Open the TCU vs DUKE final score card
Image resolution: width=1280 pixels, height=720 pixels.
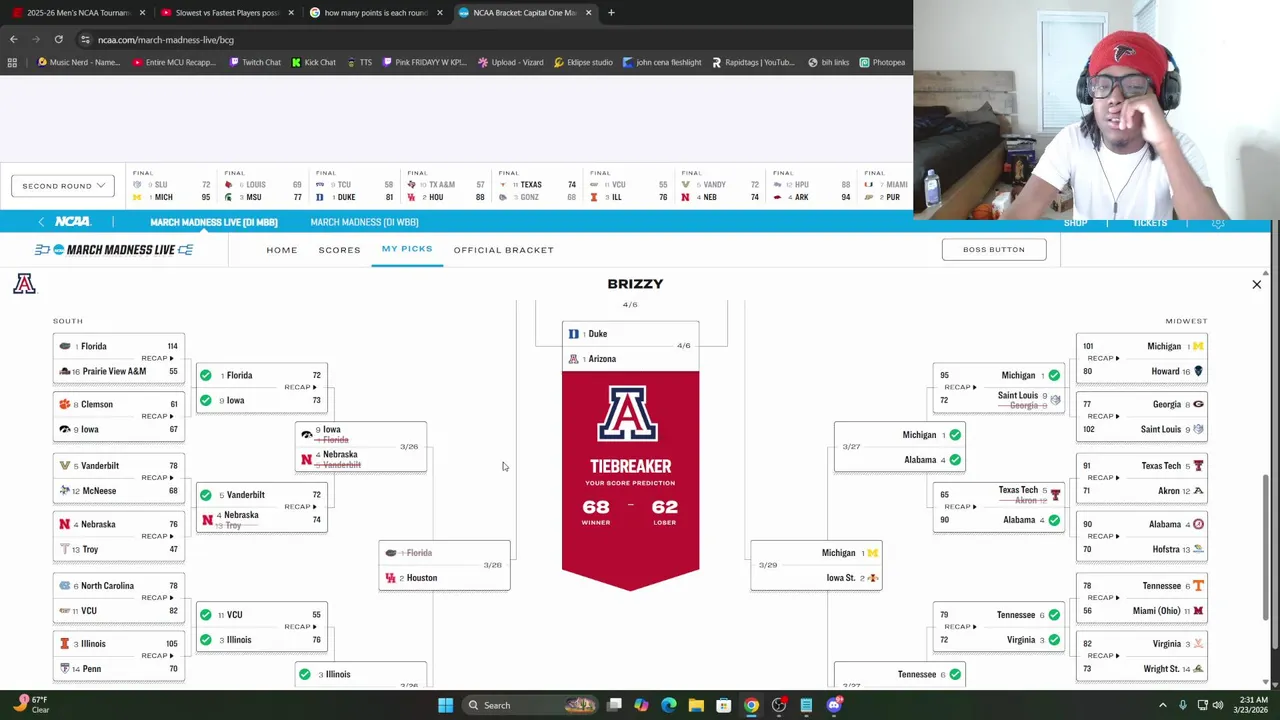[x=355, y=186]
